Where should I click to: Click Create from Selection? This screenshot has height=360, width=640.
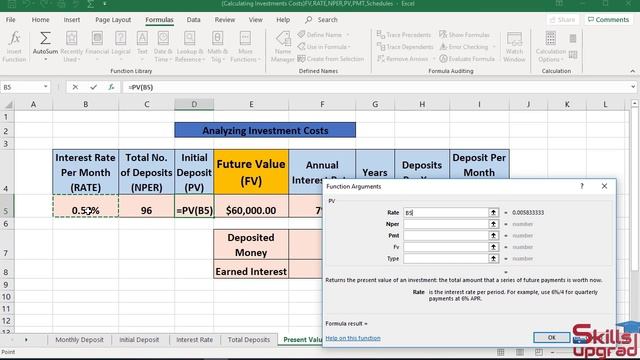coord(331,59)
